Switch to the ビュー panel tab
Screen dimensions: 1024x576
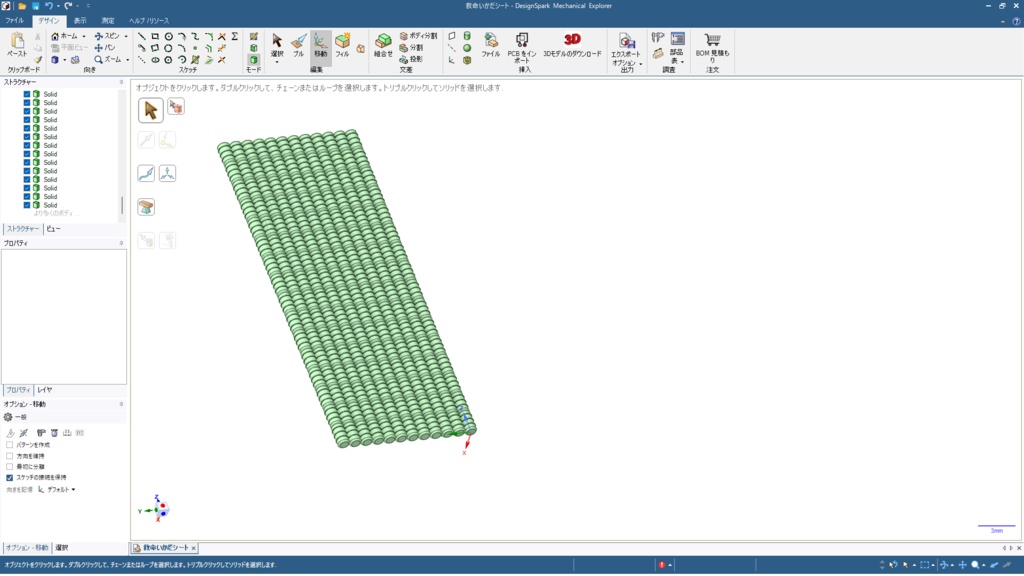point(54,229)
